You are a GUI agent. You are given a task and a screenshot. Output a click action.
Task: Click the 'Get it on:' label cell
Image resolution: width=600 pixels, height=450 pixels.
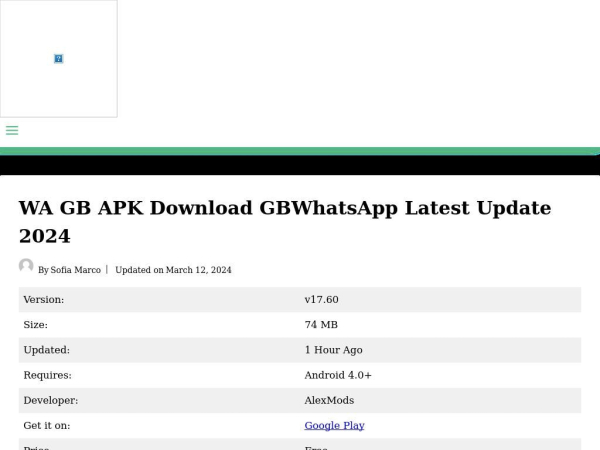click(159, 426)
